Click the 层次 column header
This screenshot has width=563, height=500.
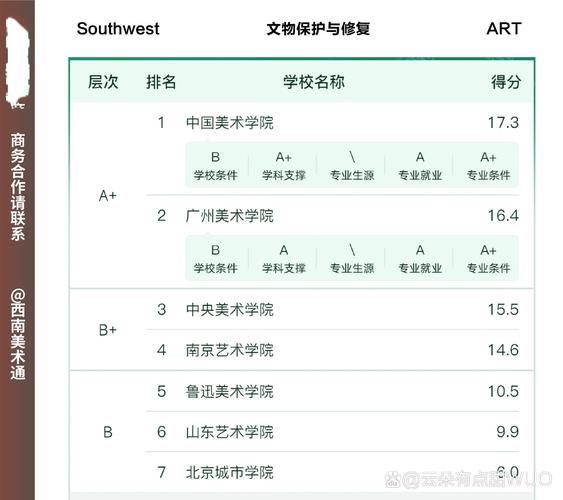click(x=103, y=82)
